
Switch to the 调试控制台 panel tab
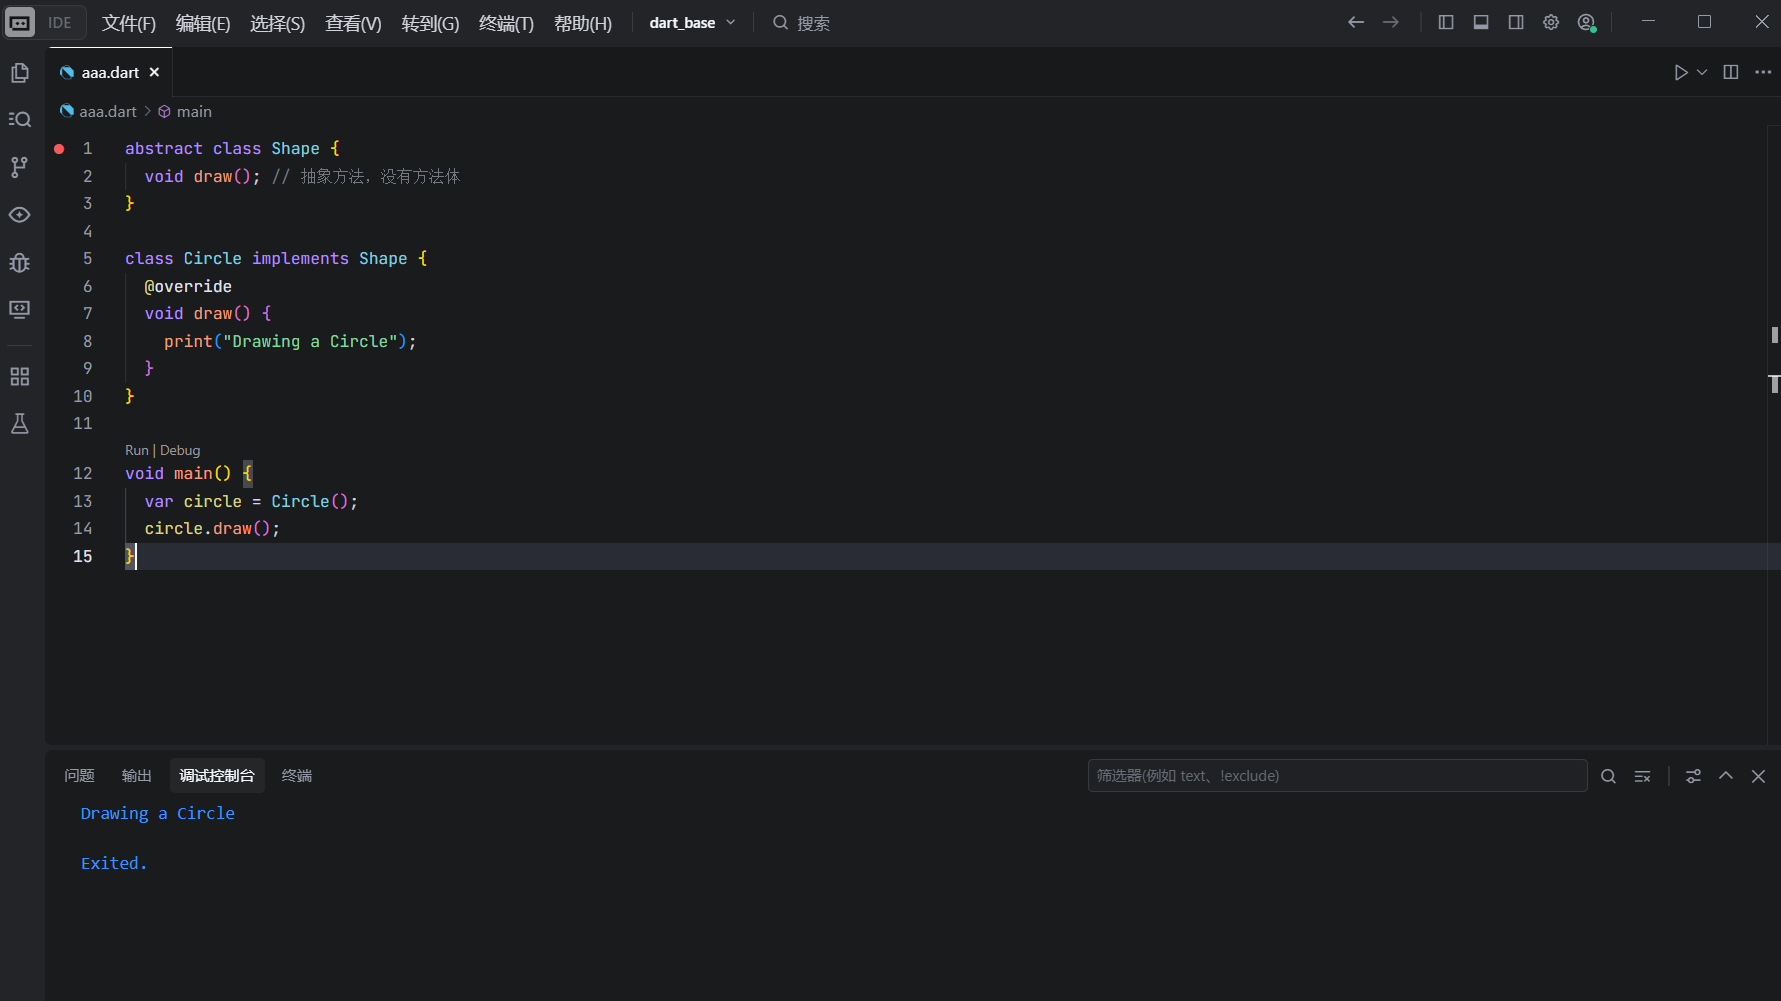tap(217, 776)
